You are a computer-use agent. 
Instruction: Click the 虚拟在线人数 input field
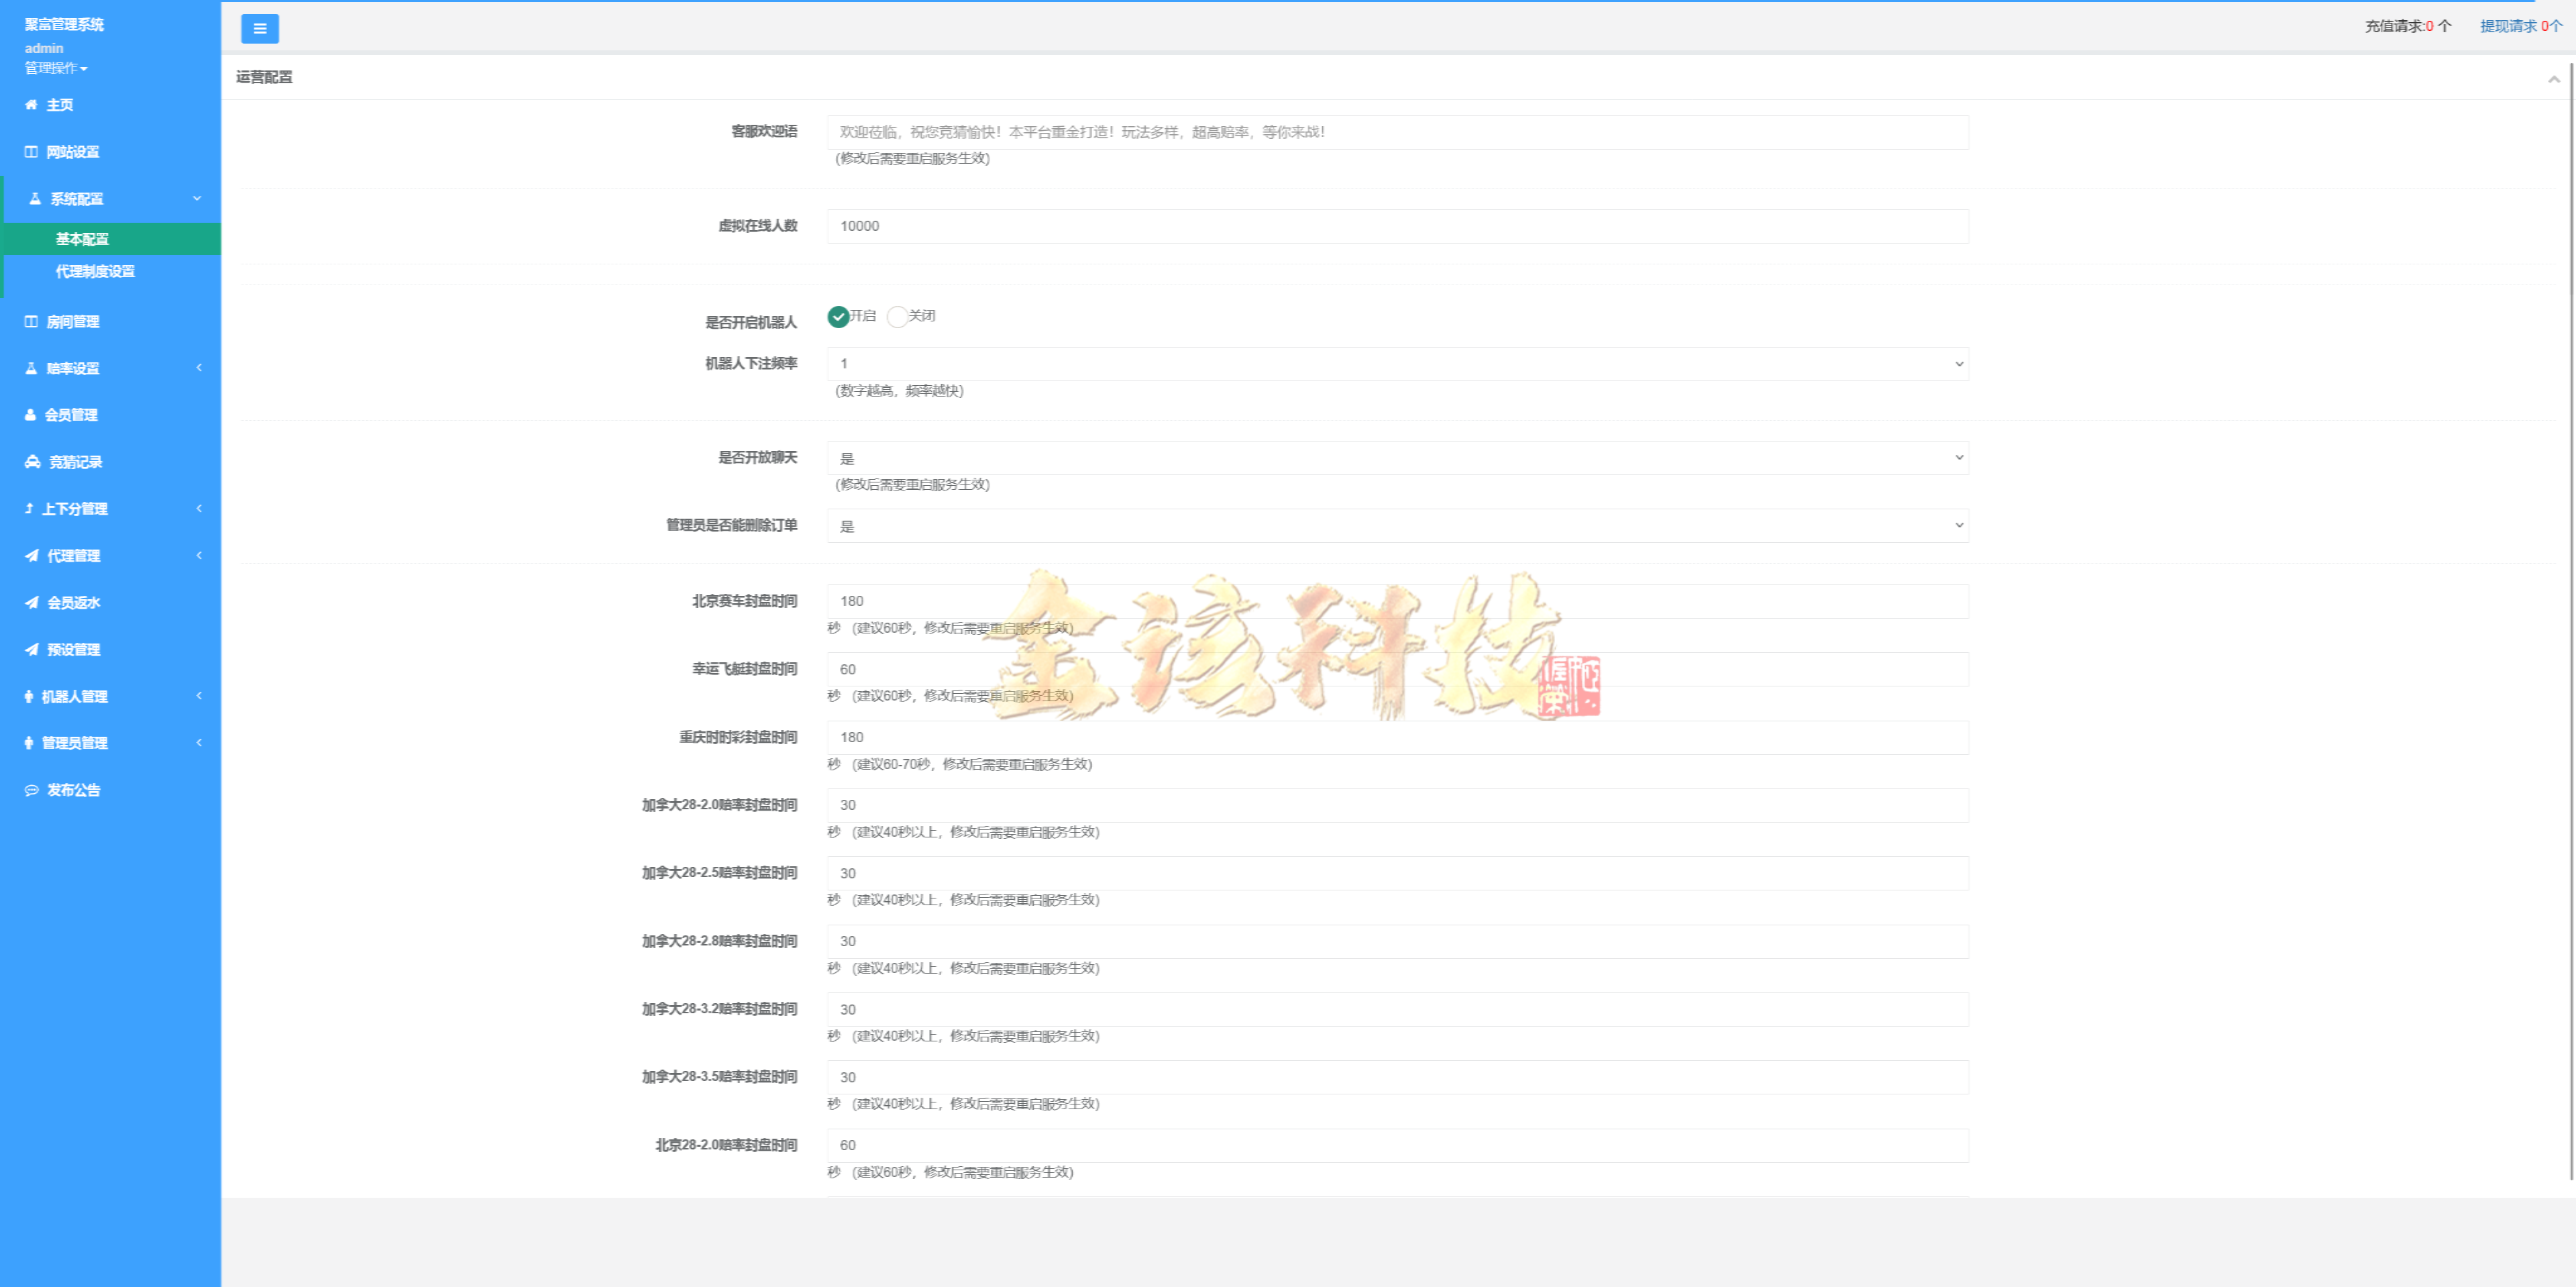[1397, 226]
